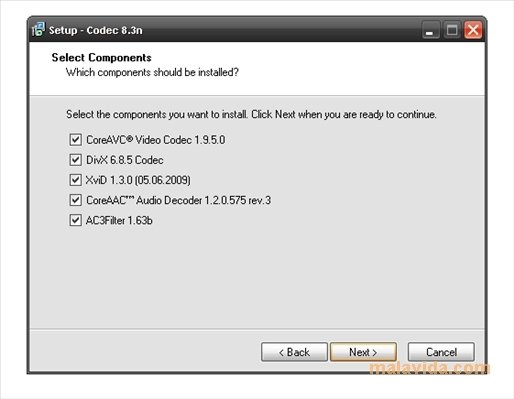Click the 'XviD 1.3.0 (05.06.2009)' label text
Image resolution: width=514 pixels, height=399 pixels.
tap(138, 180)
